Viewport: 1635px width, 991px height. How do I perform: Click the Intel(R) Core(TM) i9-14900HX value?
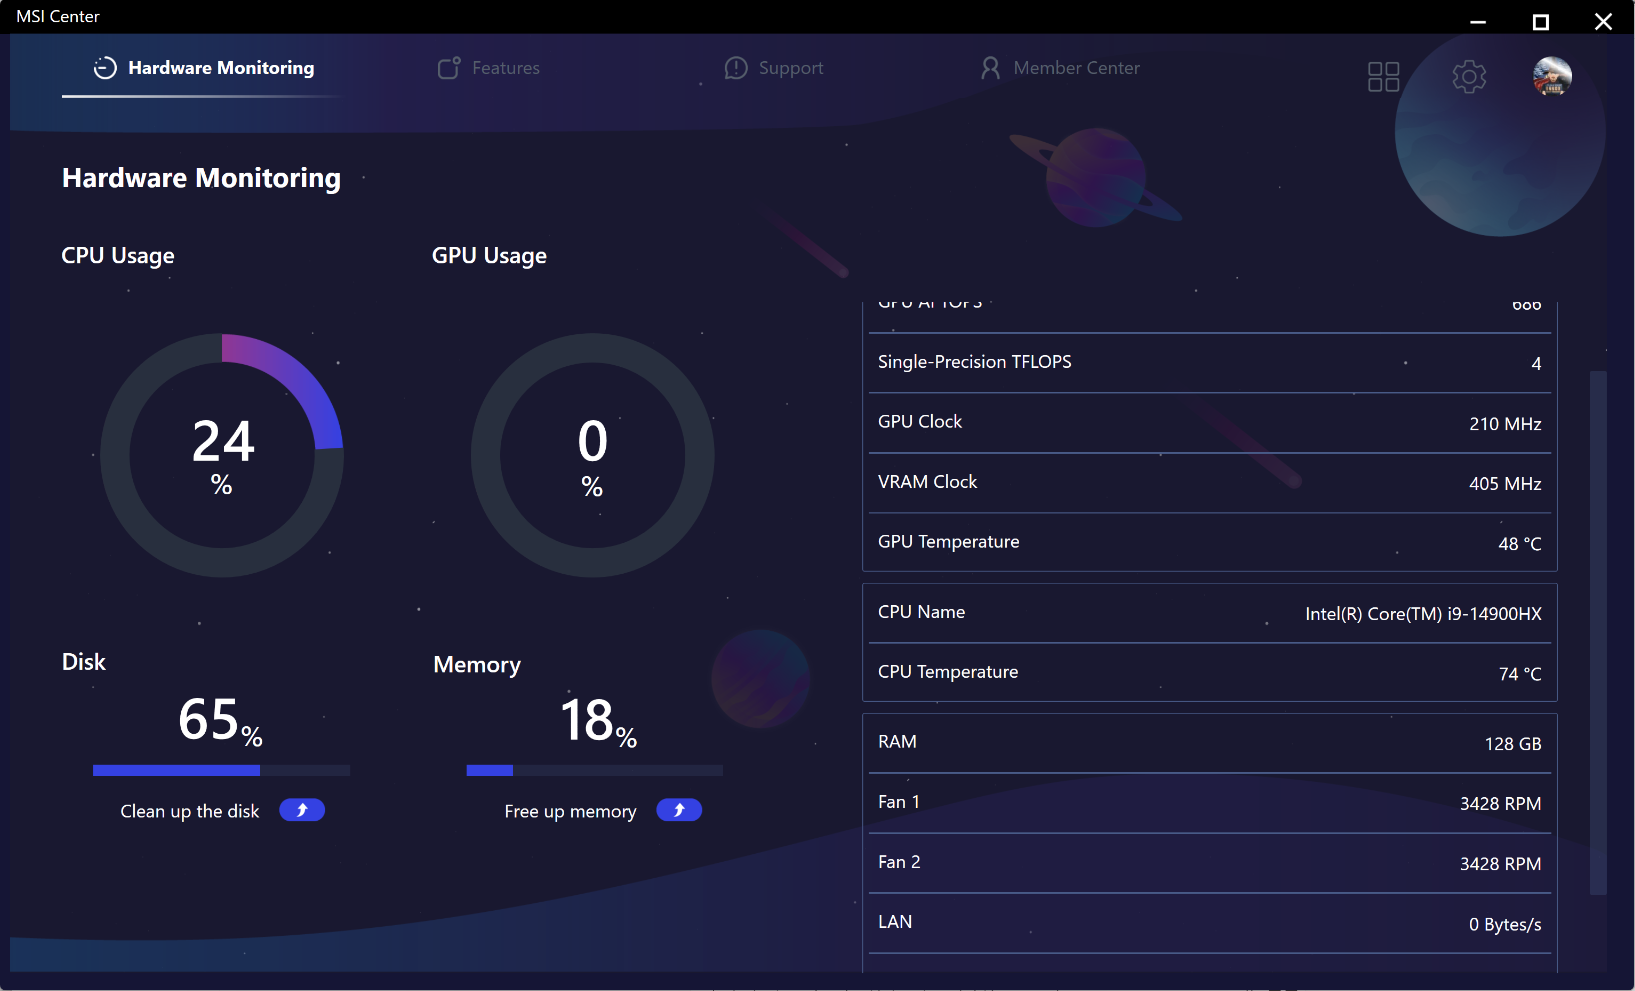pos(1423,614)
